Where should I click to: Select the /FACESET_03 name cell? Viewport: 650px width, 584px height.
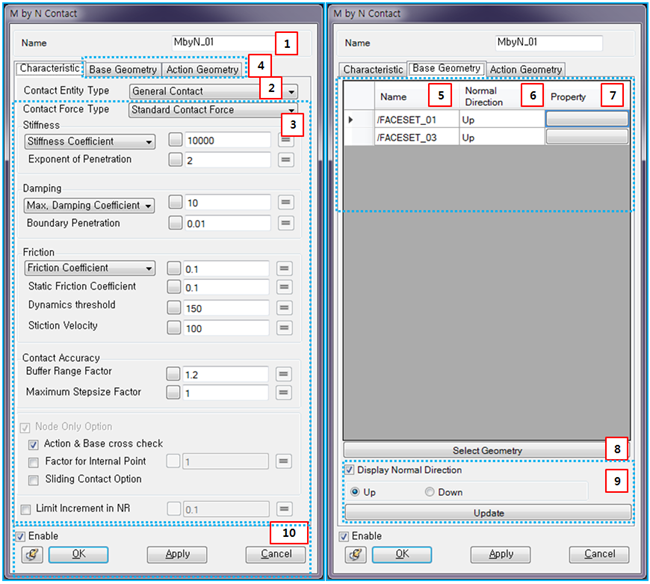coord(417,137)
